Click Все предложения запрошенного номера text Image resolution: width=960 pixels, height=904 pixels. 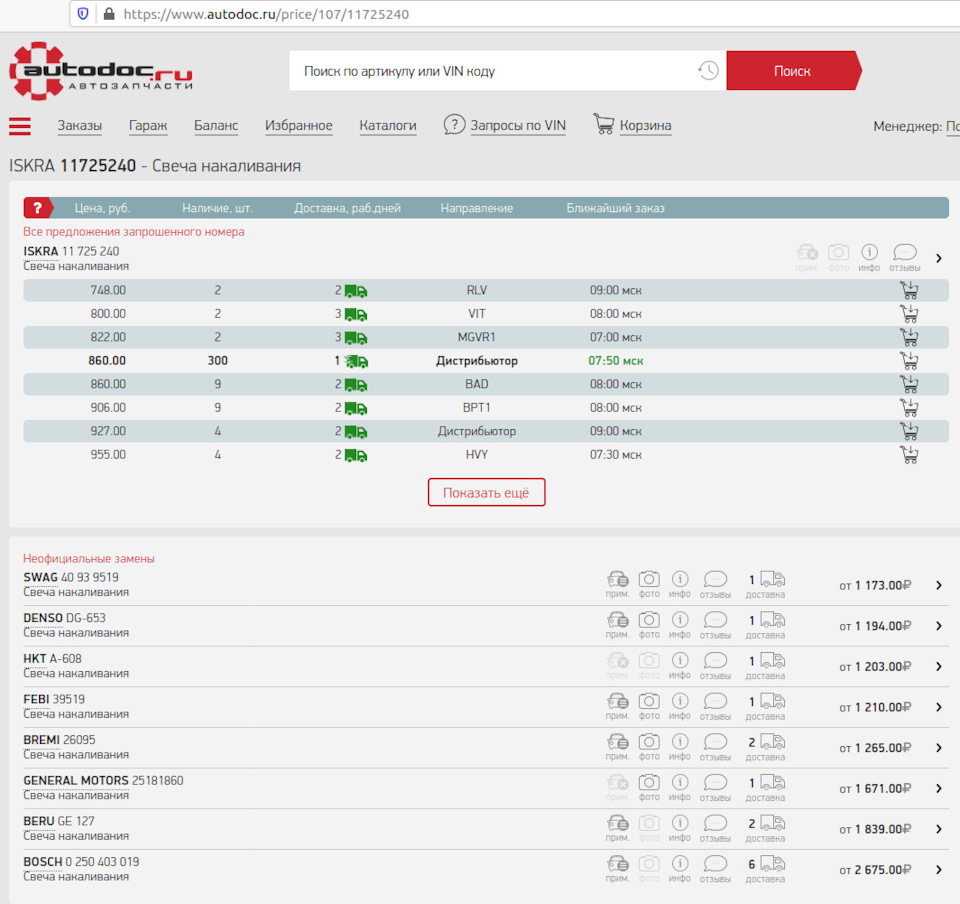coord(133,231)
